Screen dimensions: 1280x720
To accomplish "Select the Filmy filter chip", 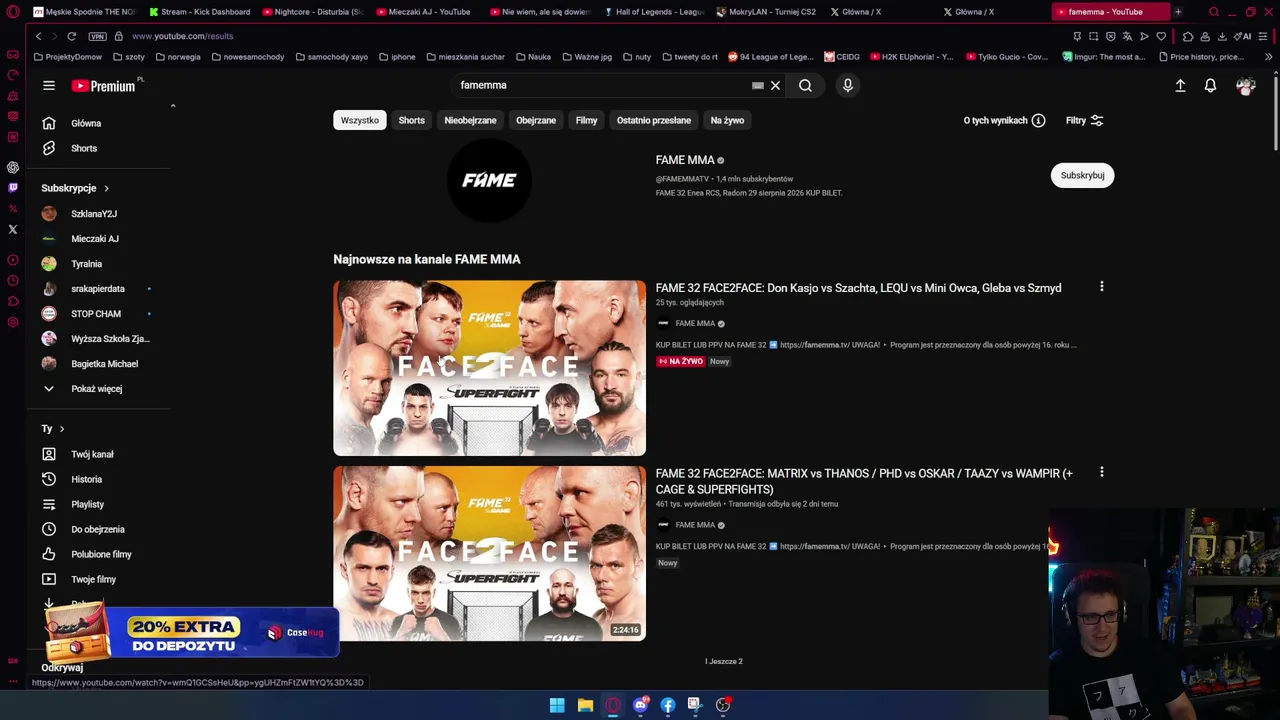I will pos(586,120).
